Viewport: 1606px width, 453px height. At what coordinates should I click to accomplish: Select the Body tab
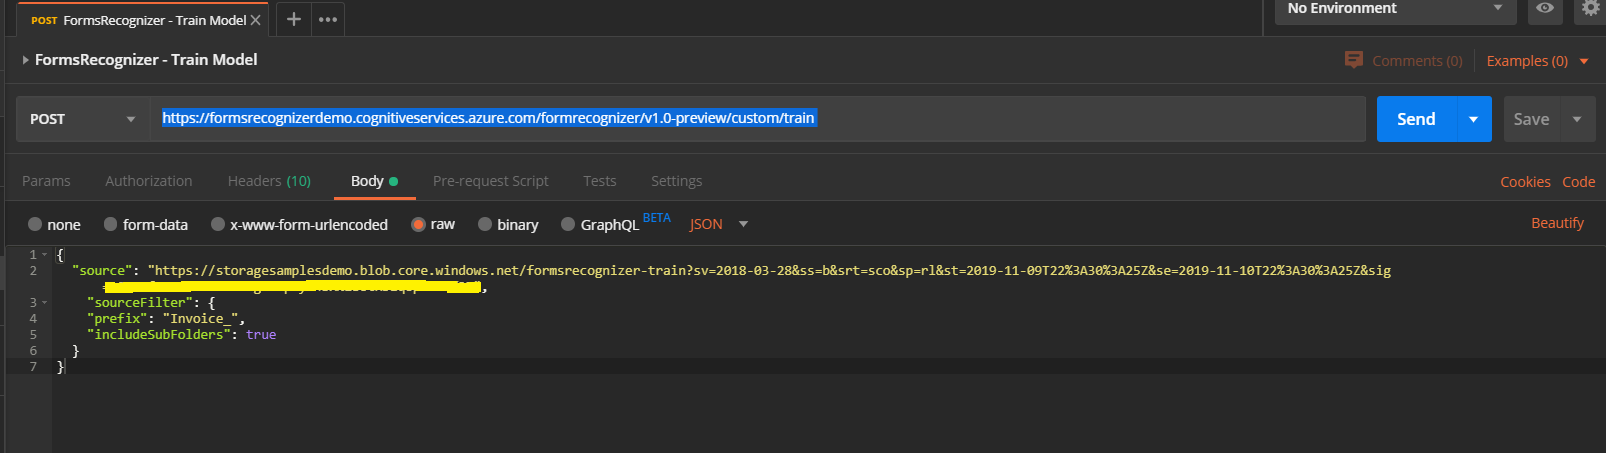coord(374,181)
